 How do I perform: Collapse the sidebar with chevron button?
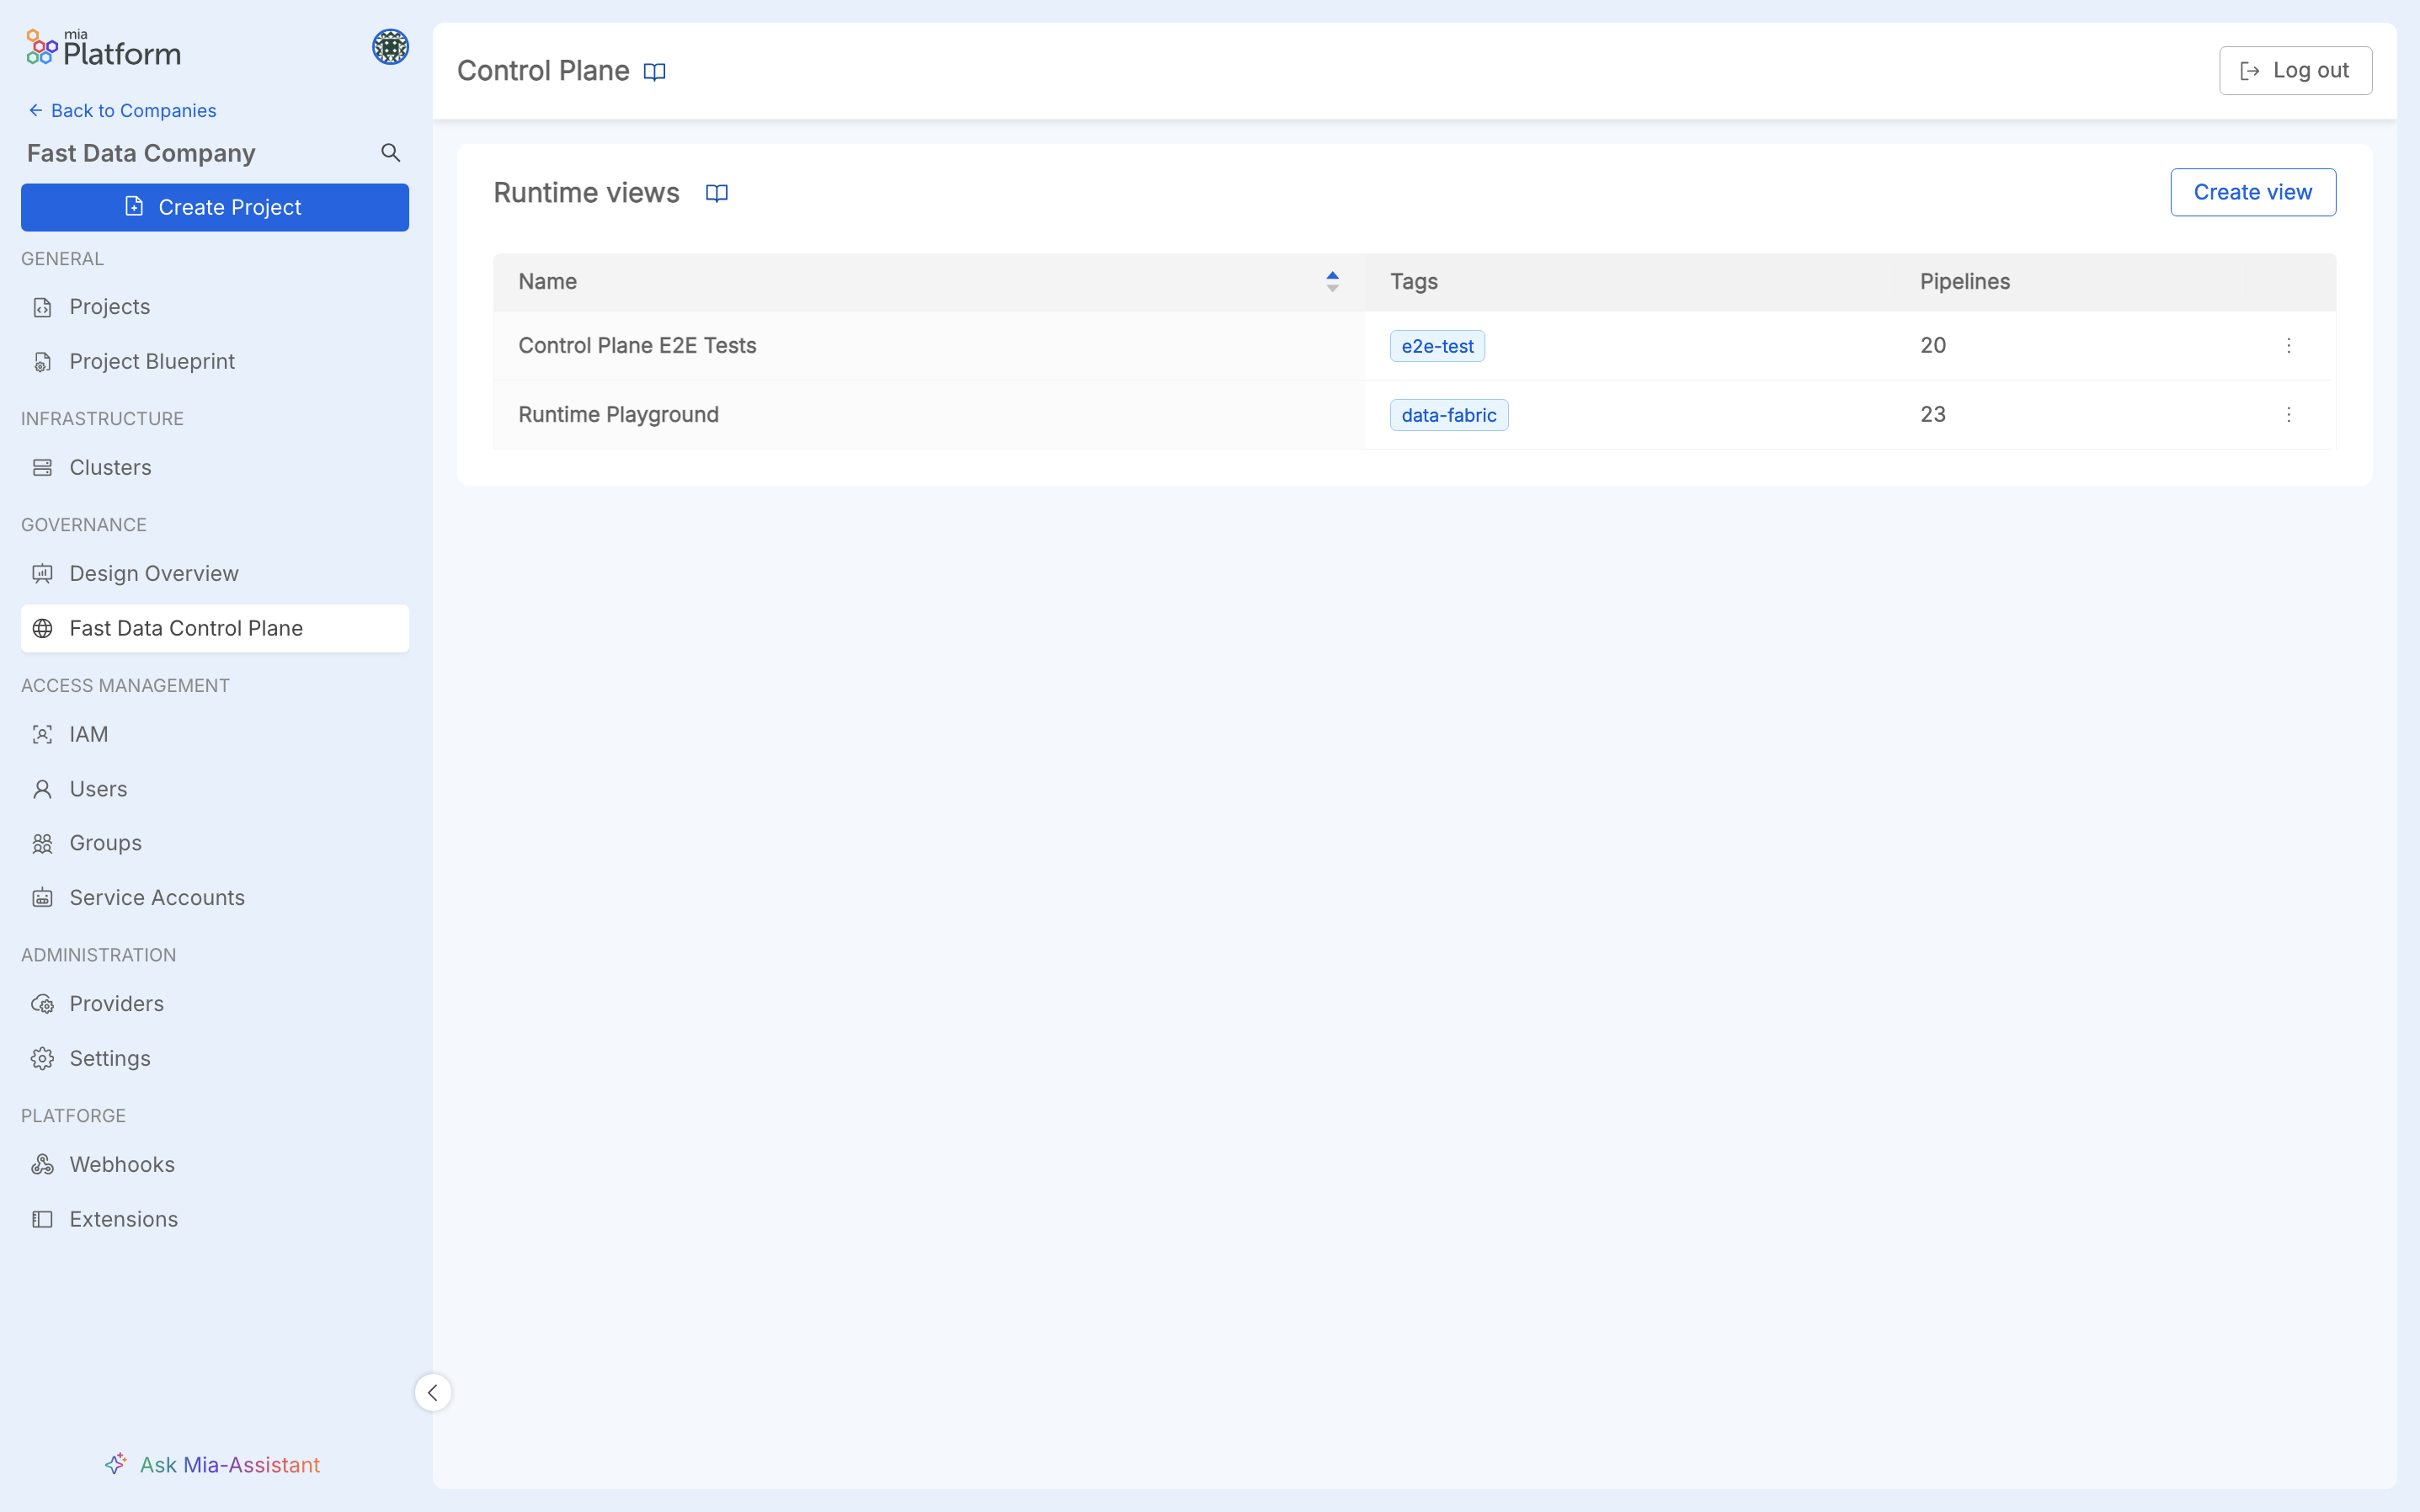tap(432, 1392)
